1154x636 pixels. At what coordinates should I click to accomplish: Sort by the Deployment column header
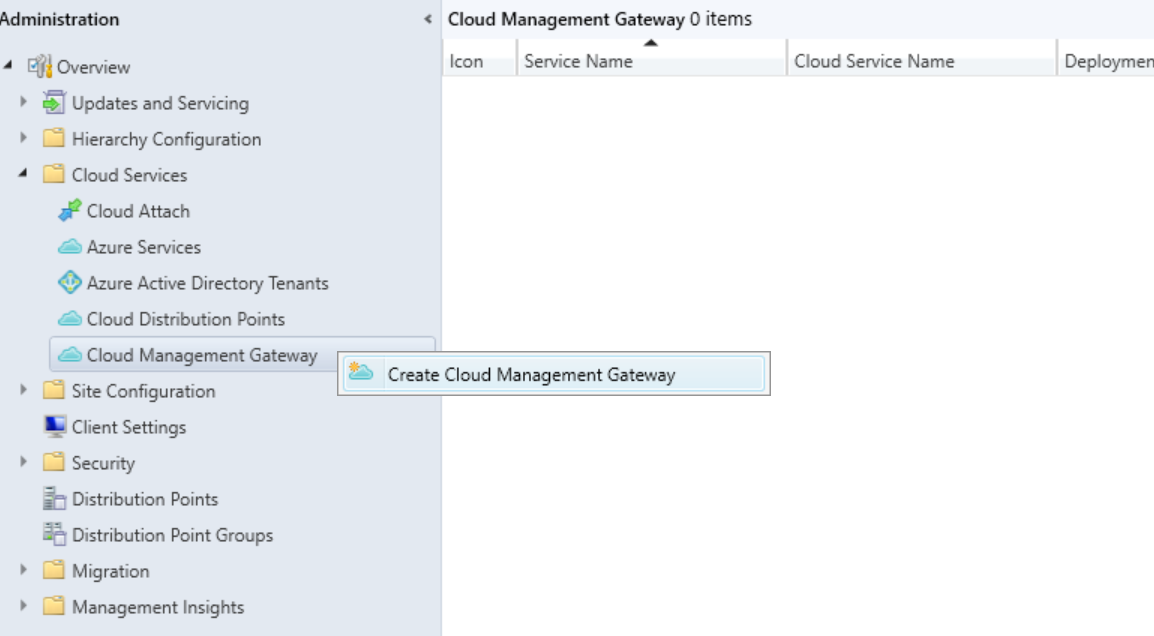(1106, 61)
